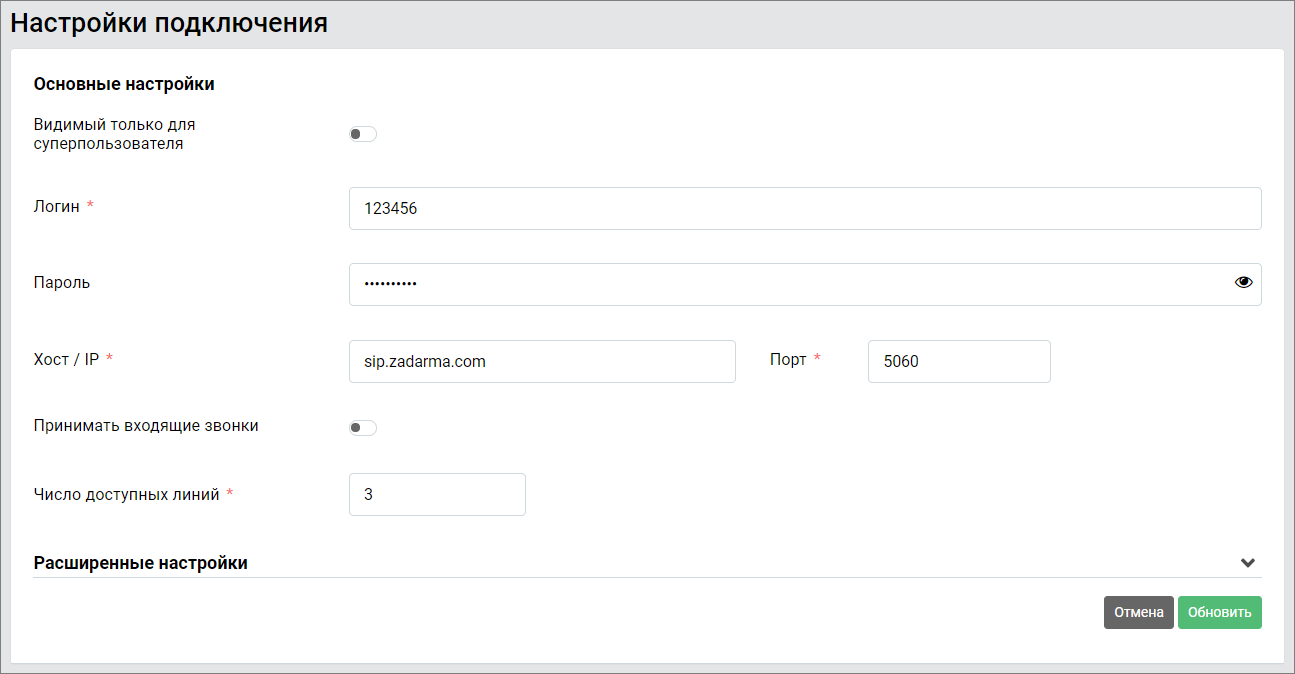Click inside the Пароль input field
The width and height of the screenshot is (1295, 674).
coord(790,284)
